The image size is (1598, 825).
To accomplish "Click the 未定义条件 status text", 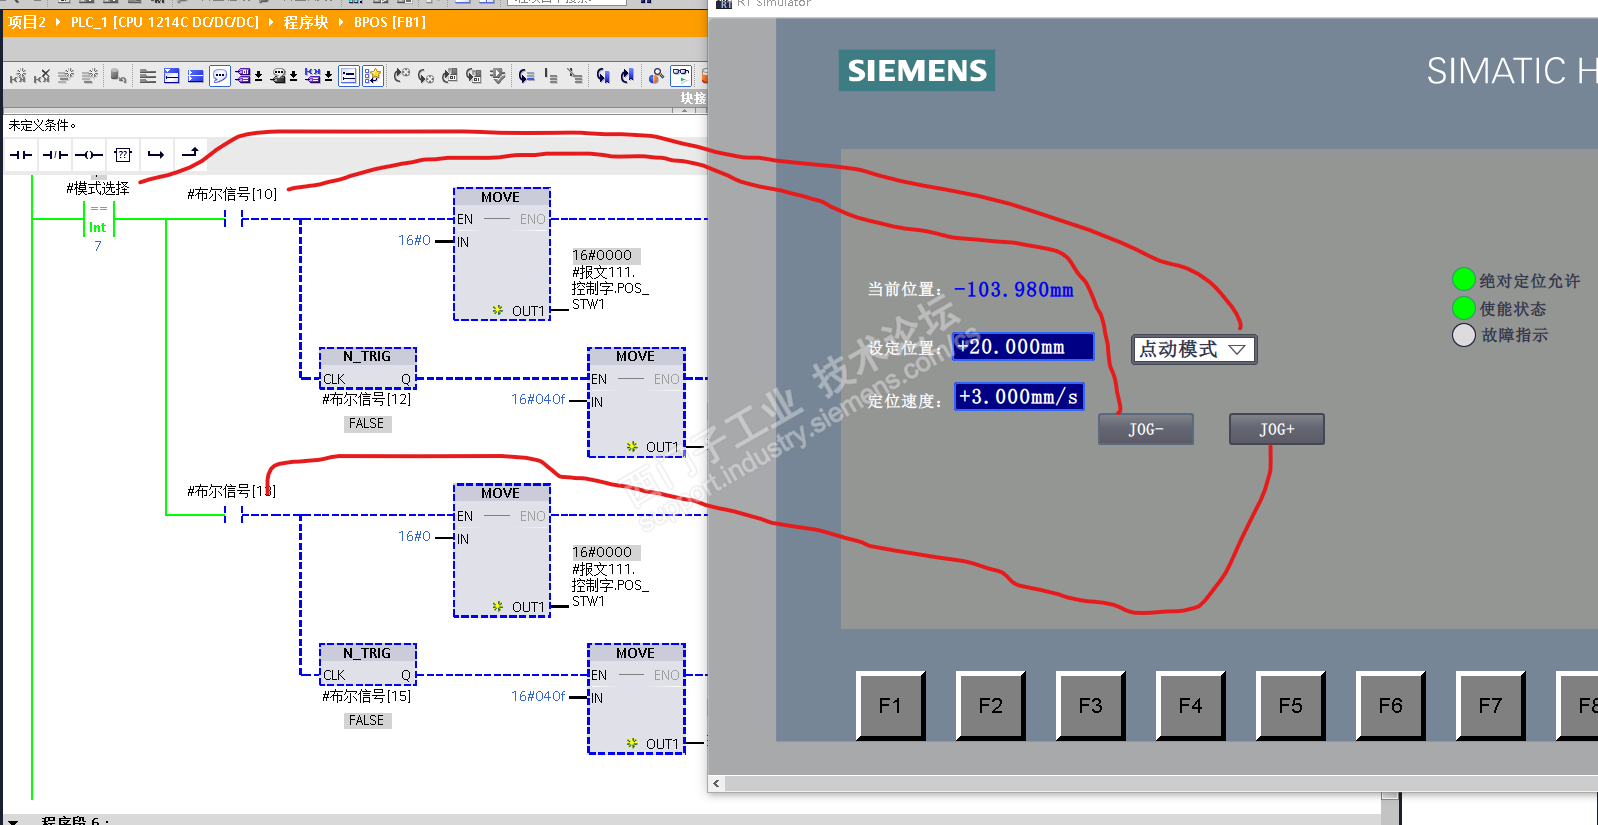I will (x=42, y=125).
